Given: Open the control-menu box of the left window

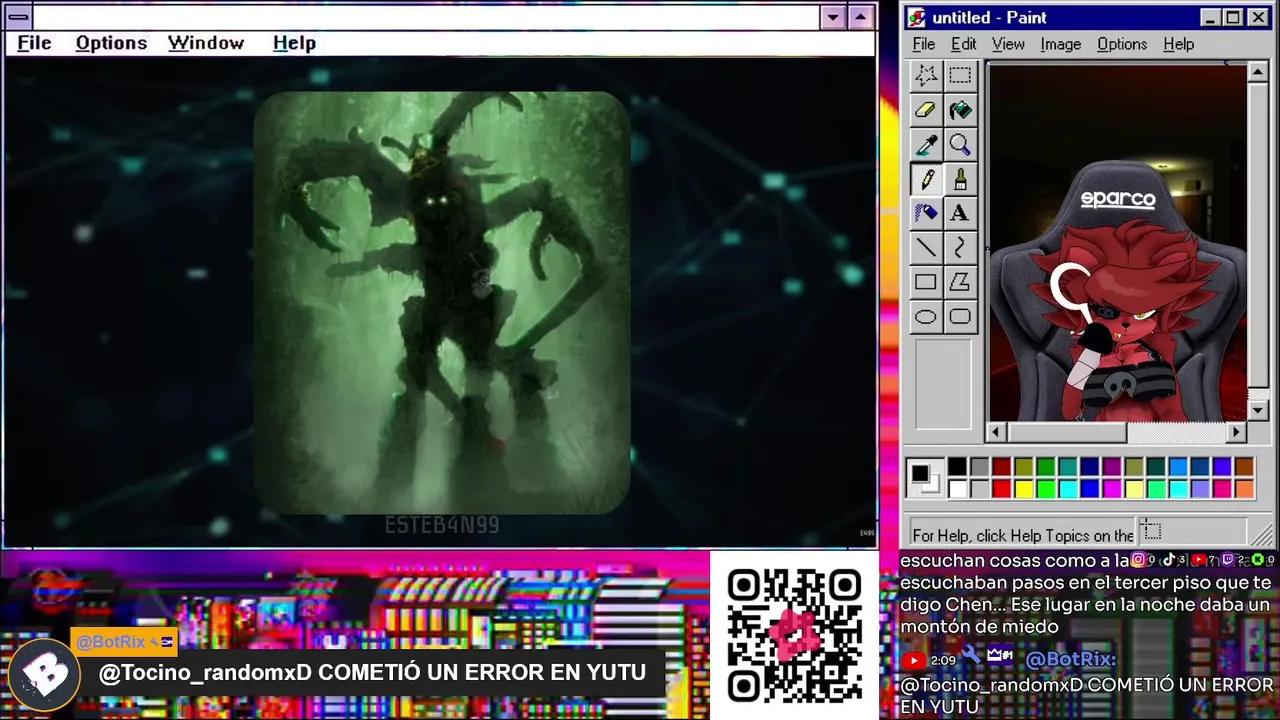Looking at the screenshot, I should coord(18,17).
